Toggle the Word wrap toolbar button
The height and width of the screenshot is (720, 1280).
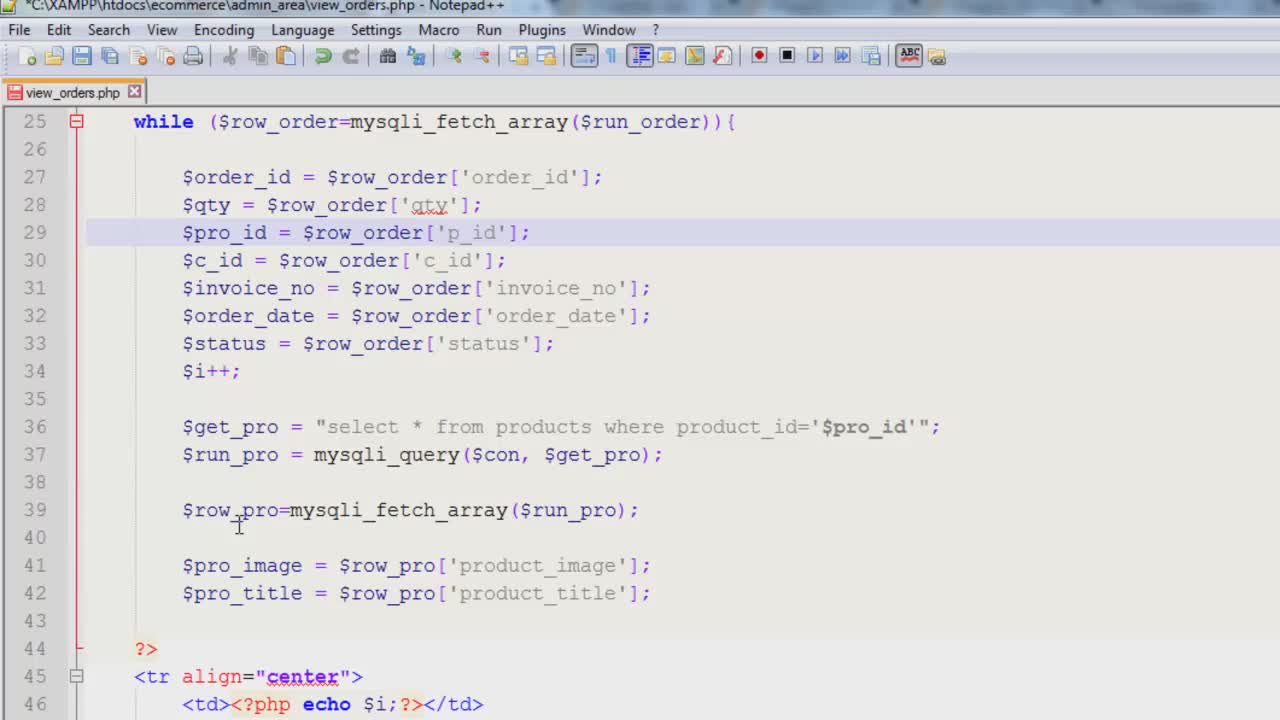(x=584, y=56)
